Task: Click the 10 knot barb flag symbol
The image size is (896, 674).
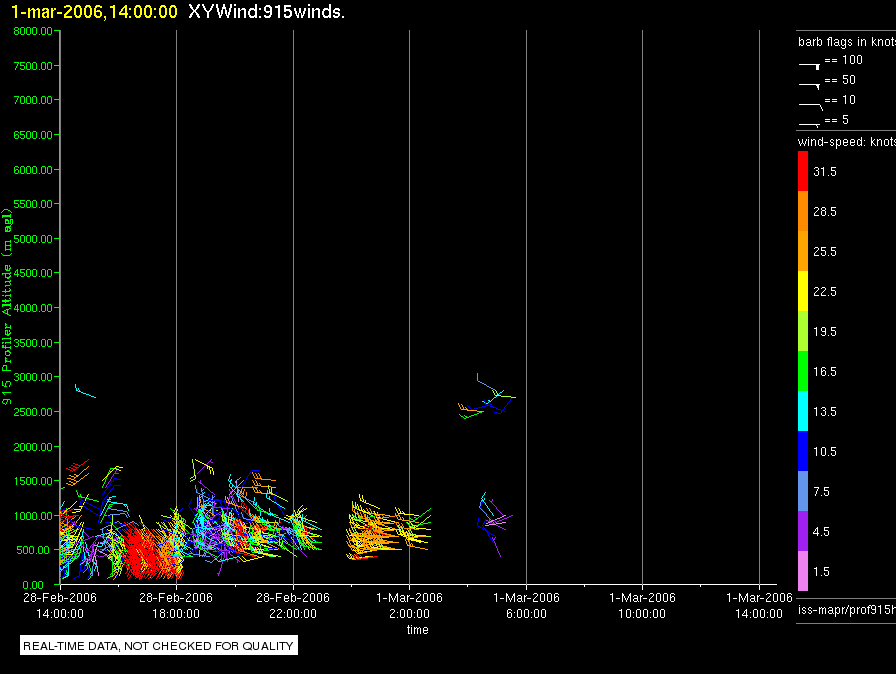Action: 811,106
